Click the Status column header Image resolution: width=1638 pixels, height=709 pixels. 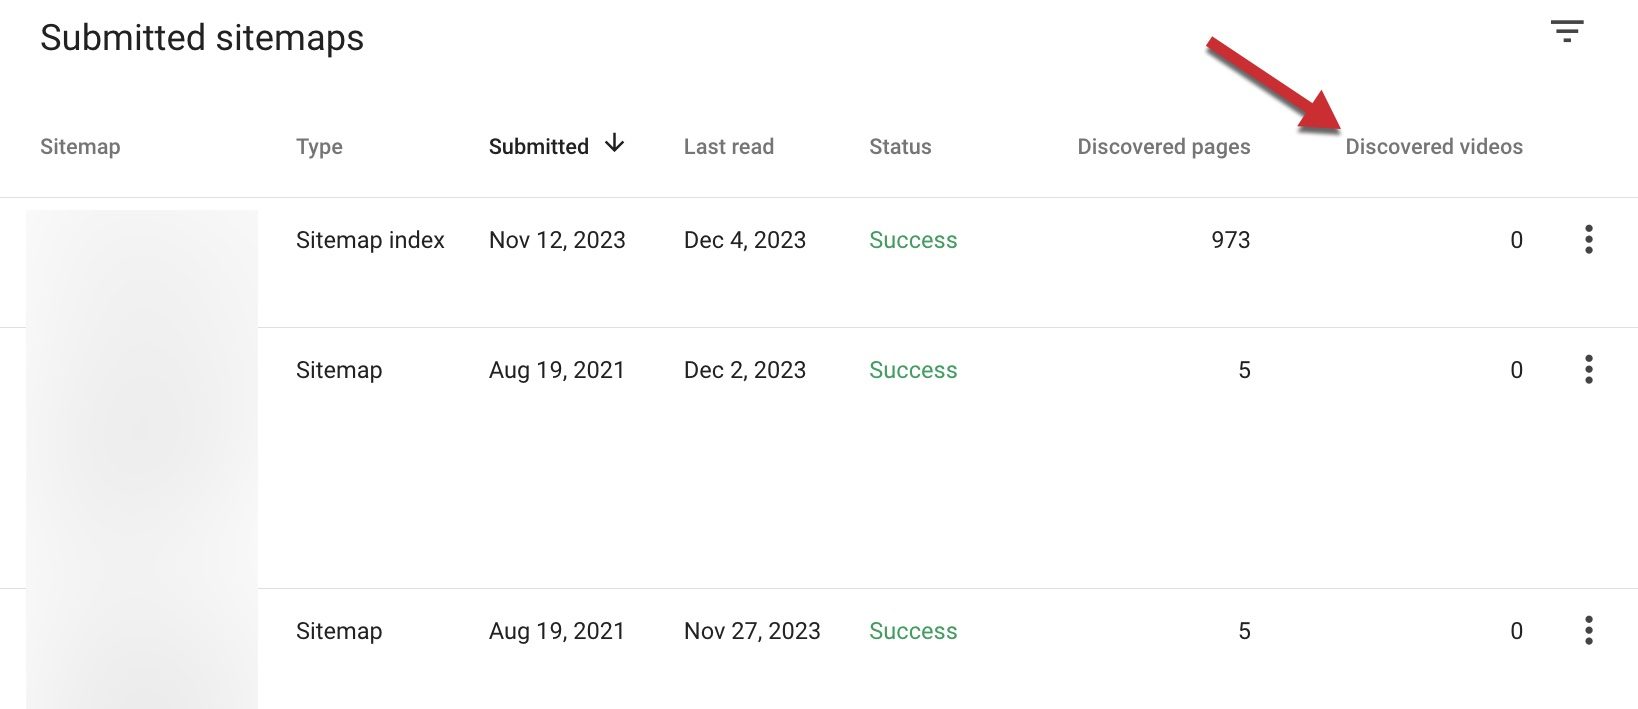(x=900, y=146)
